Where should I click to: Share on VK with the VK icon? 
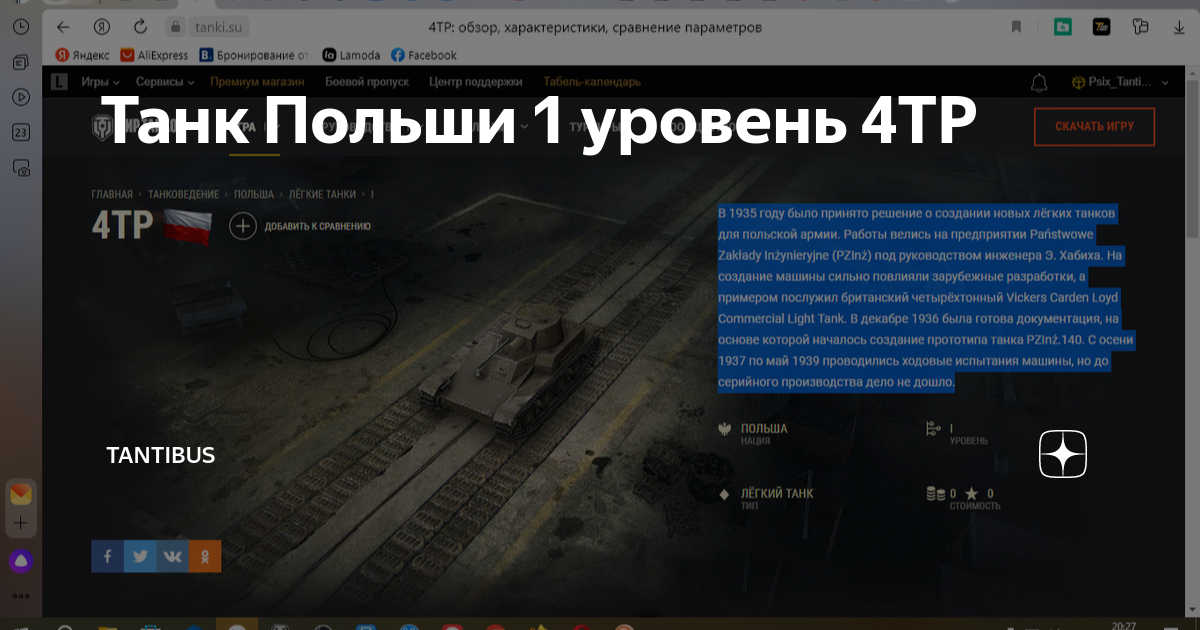(172, 557)
